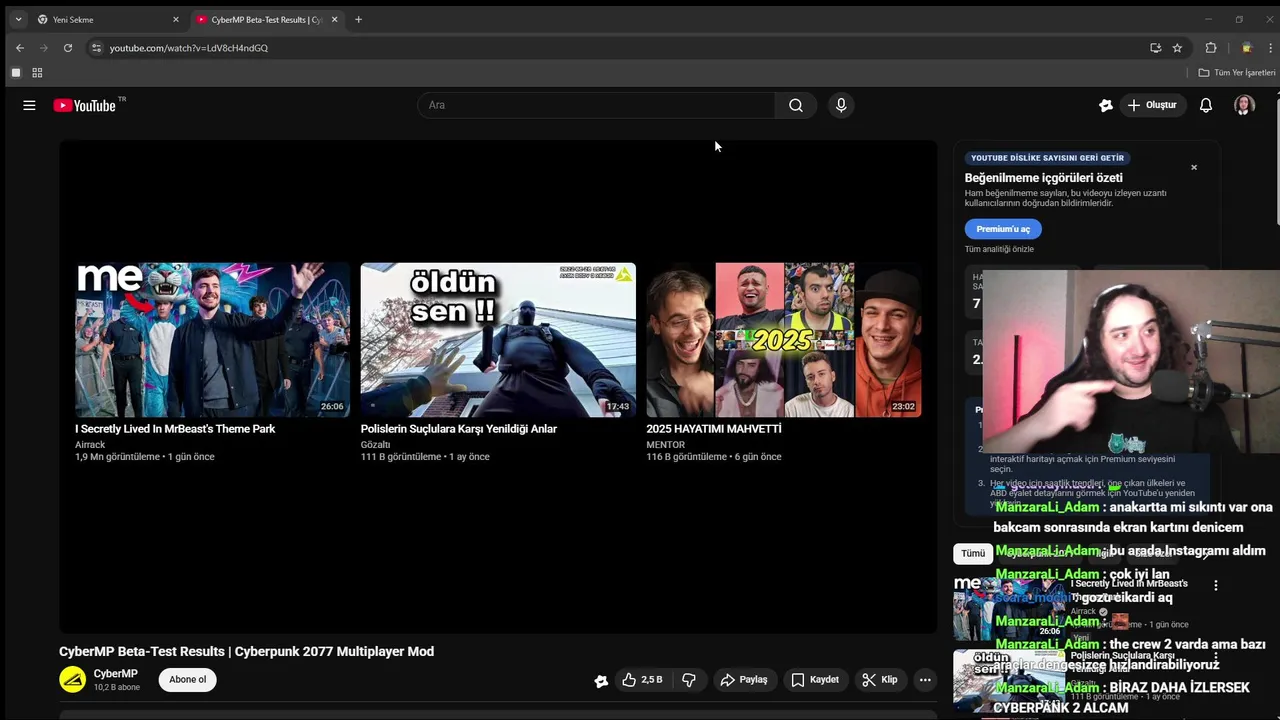Click the Return Dislike extension icon near like
This screenshot has width=1280, height=720.
coord(601,680)
